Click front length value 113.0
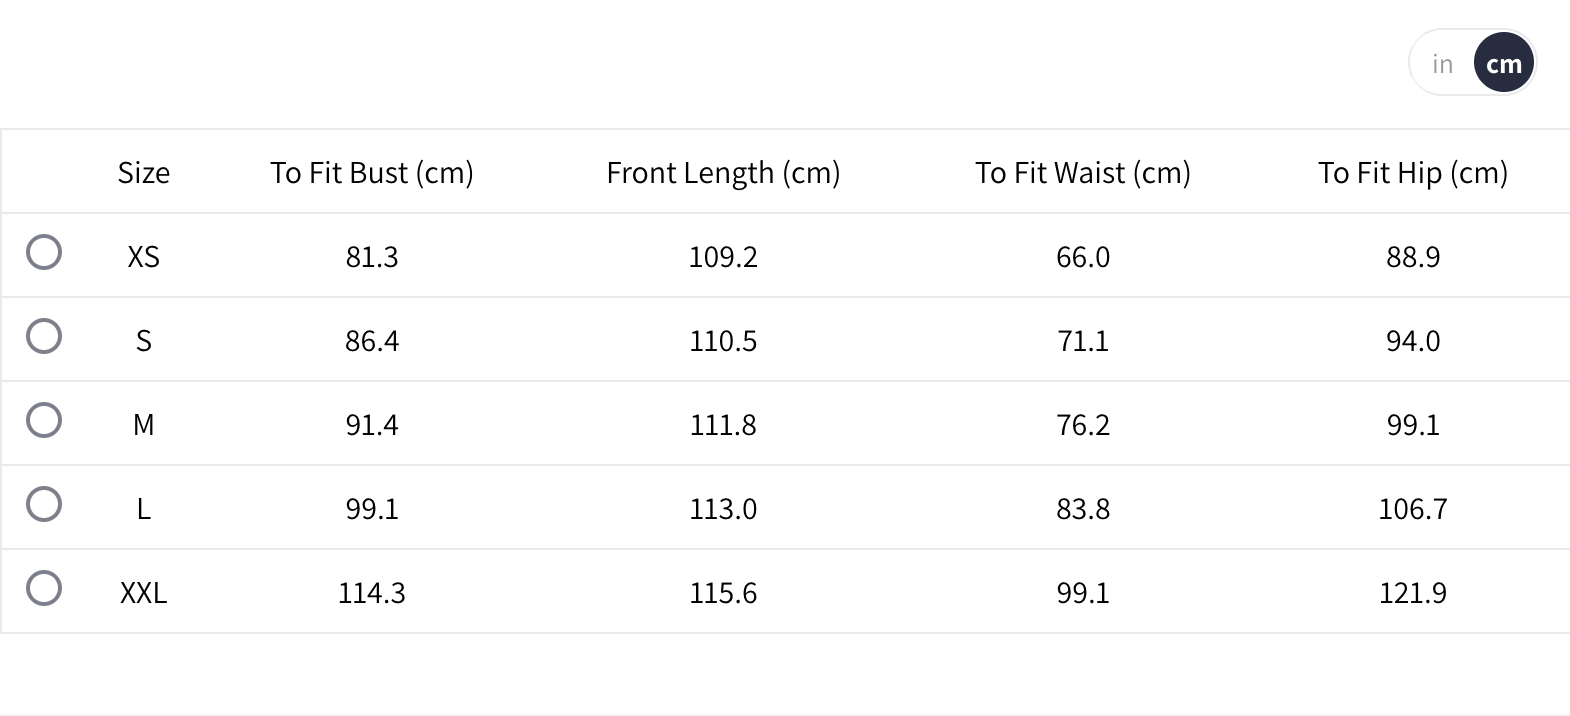The width and height of the screenshot is (1570, 716). point(723,509)
